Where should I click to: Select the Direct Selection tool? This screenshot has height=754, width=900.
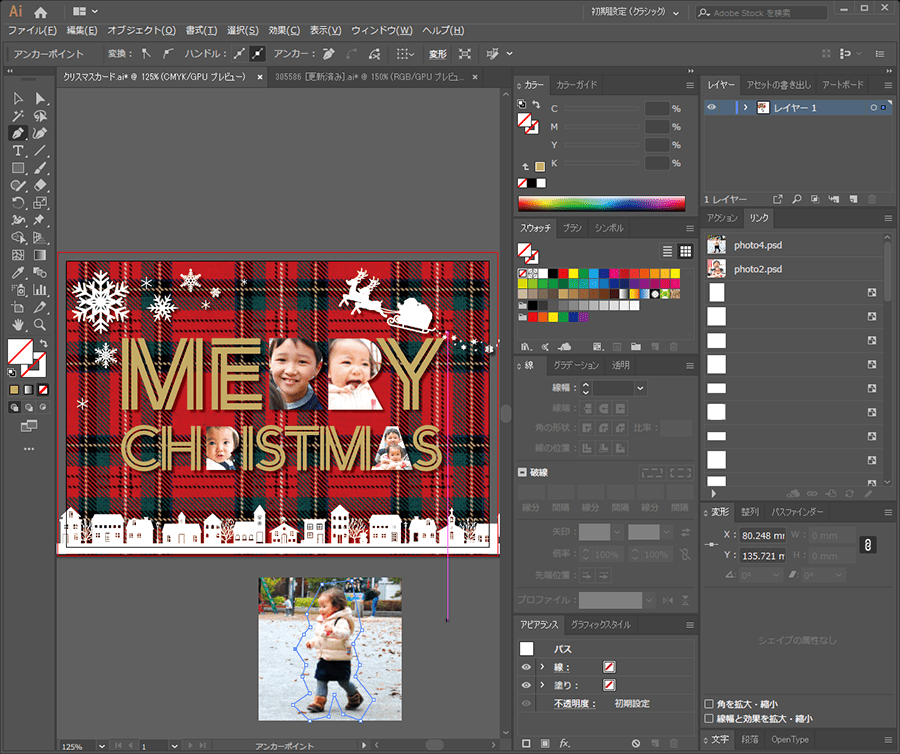pyautogui.click(x=40, y=98)
